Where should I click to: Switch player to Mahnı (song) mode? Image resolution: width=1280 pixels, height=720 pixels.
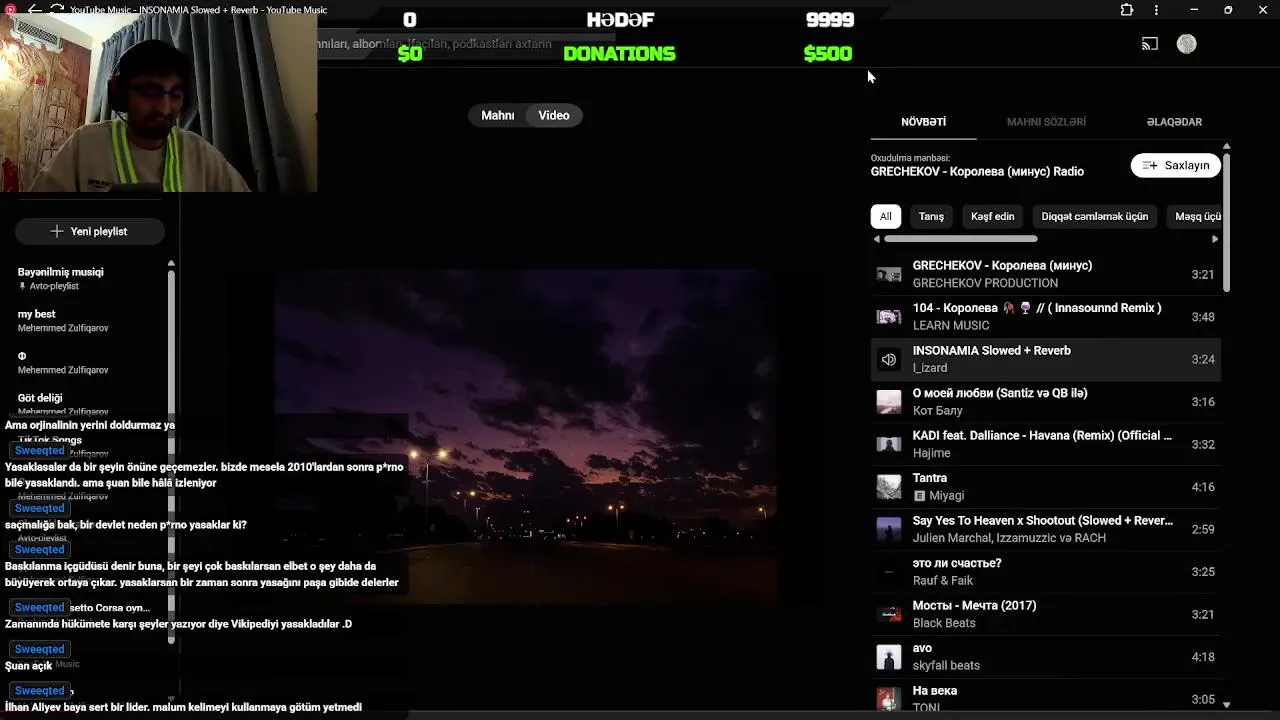pyautogui.click(x=498, y=116)
